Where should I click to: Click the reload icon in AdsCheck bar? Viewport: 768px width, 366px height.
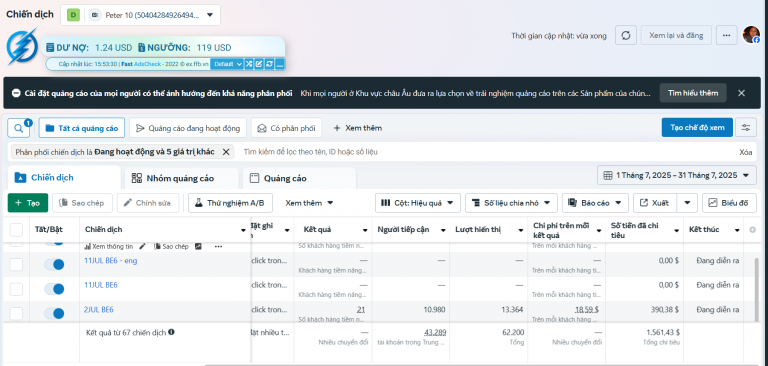(x=269, y=64)
